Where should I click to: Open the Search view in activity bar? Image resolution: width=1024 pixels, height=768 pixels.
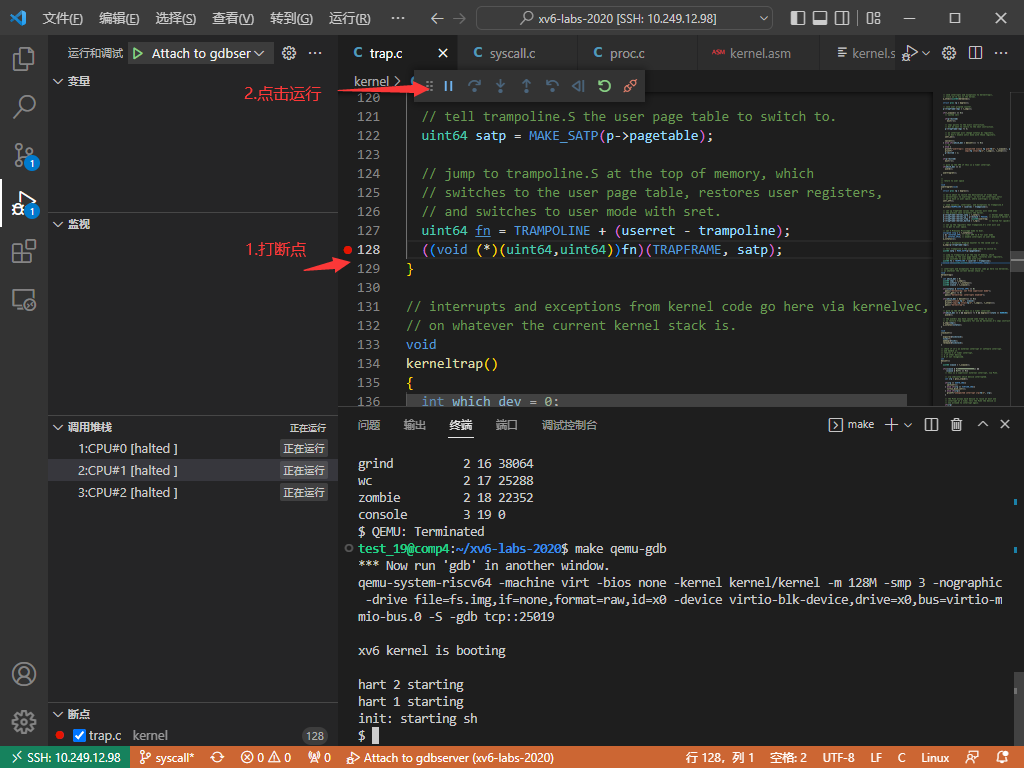coord(24,106)
